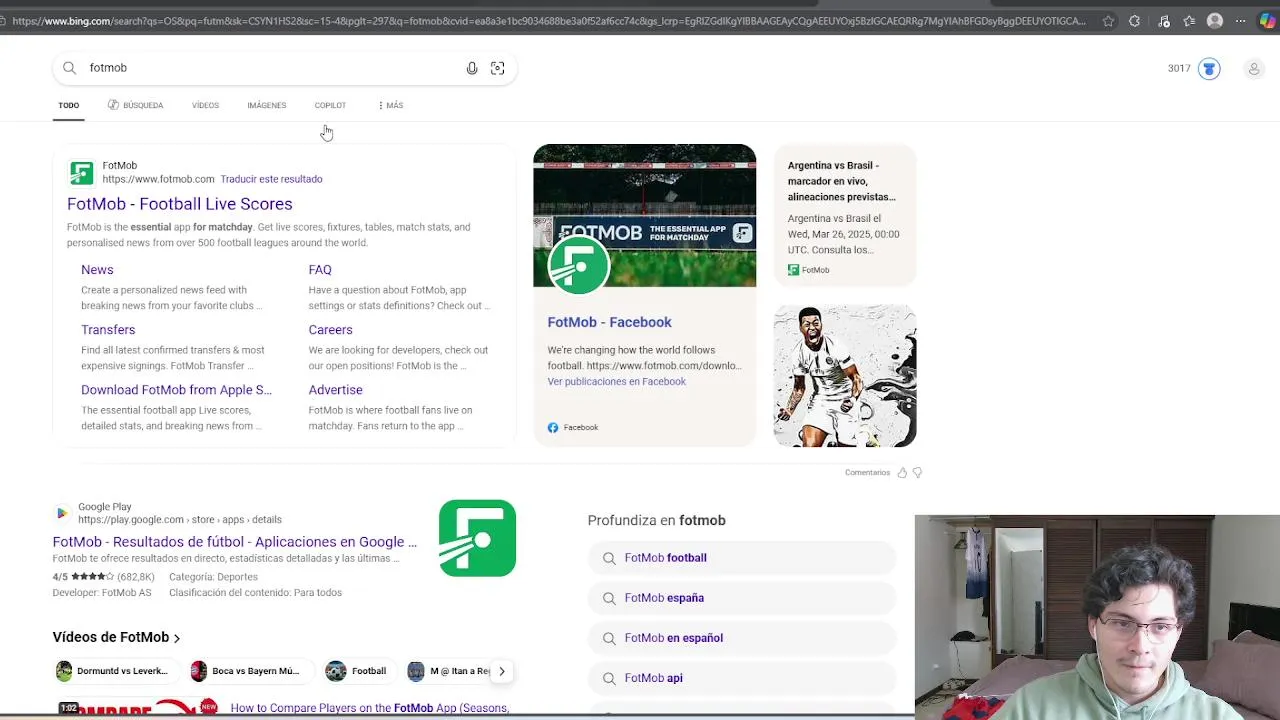Click Traducir este resultado link
Image resolution: width=1280 pixels, height=720 pixels.
[271, 179]
